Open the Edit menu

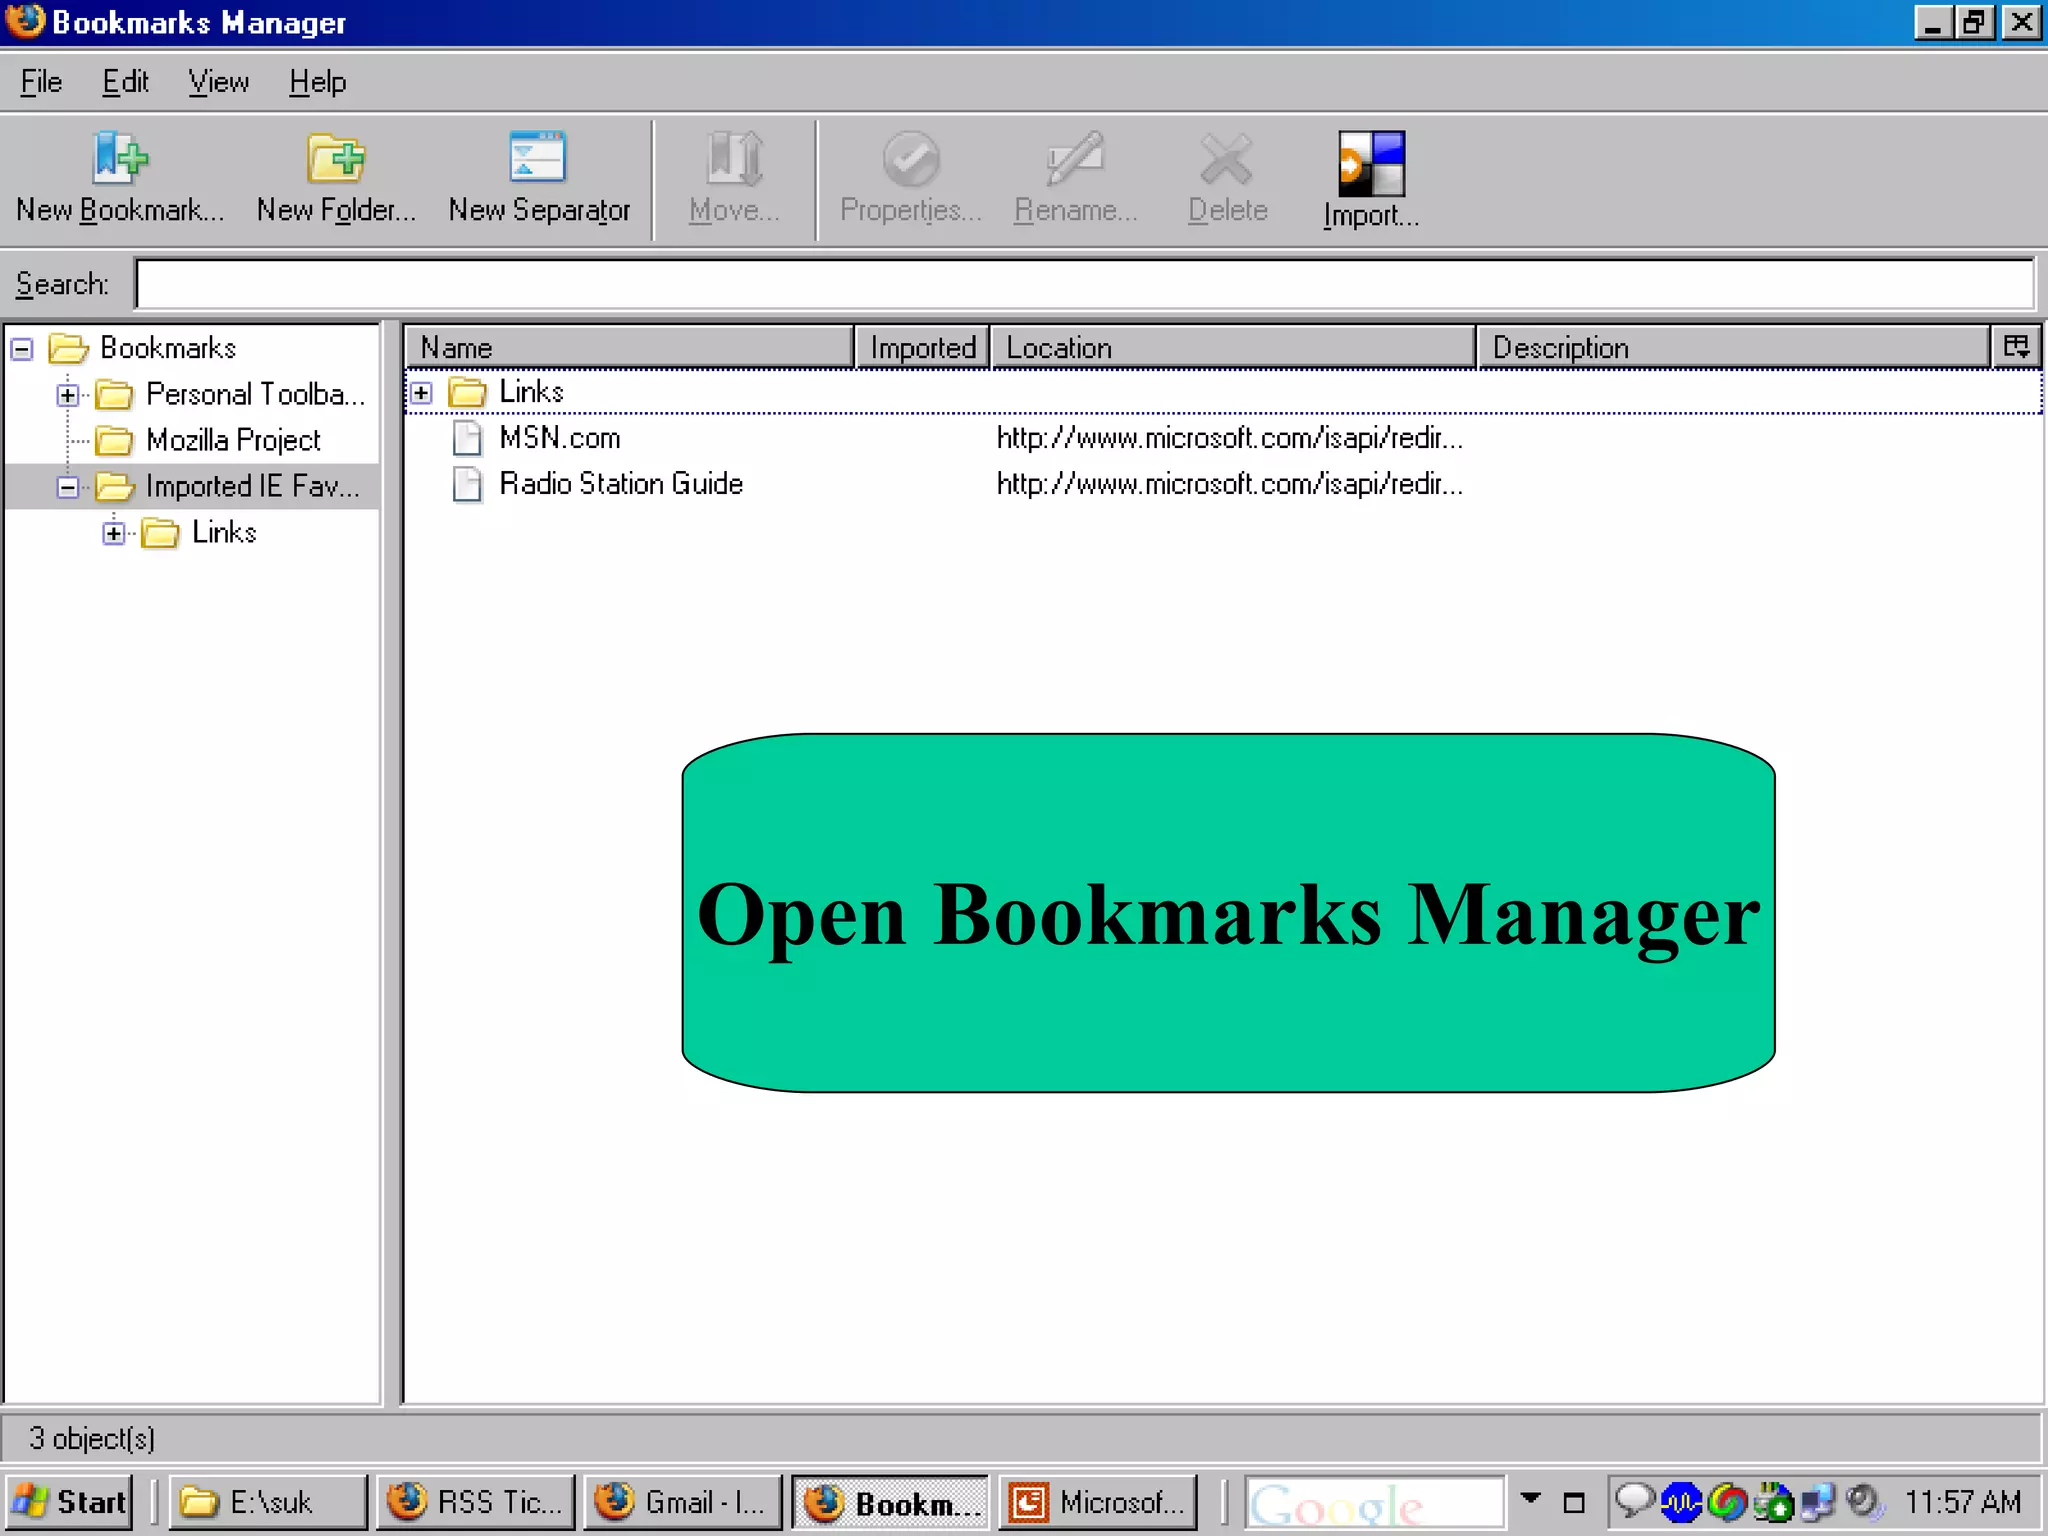coord(125,82)
